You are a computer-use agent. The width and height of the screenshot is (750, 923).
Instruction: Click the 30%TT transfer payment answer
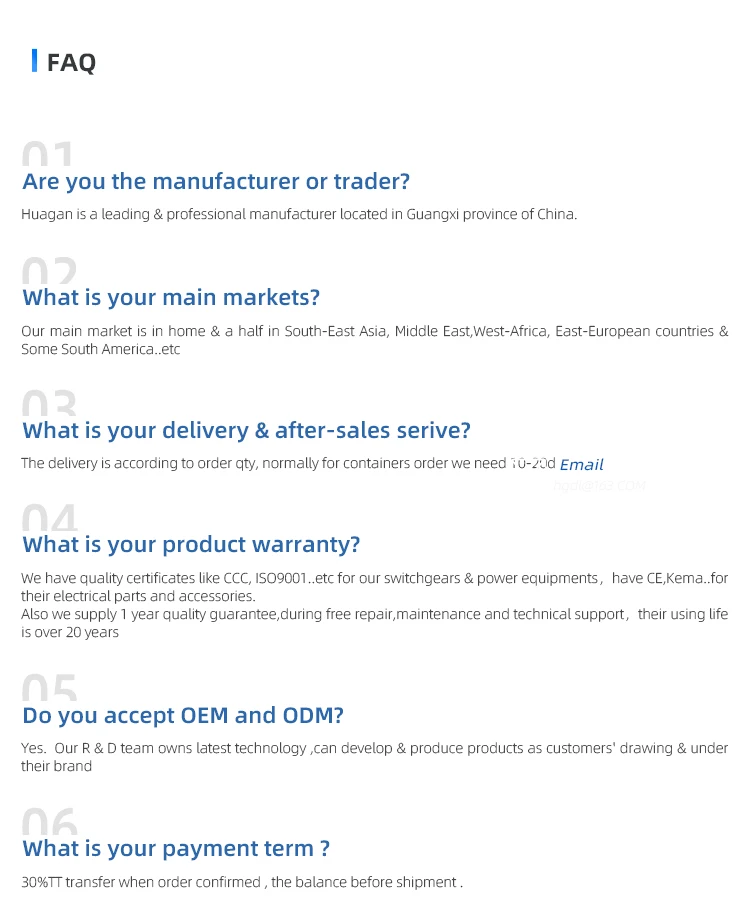pos(242,882)
